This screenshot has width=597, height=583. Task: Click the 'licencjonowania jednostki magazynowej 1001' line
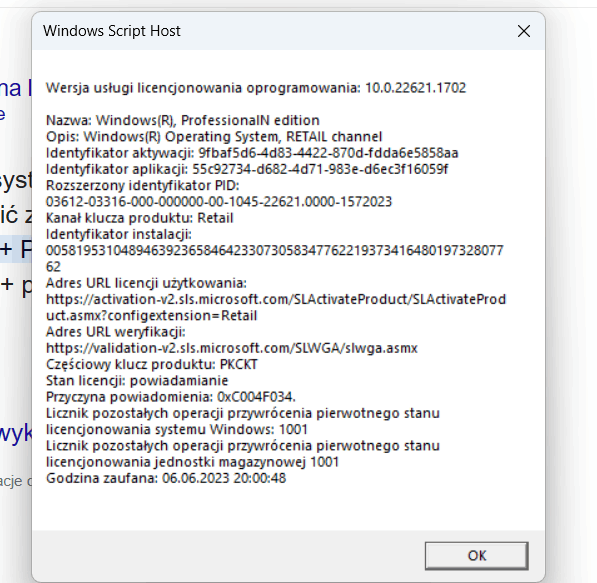tap(193, 462)
